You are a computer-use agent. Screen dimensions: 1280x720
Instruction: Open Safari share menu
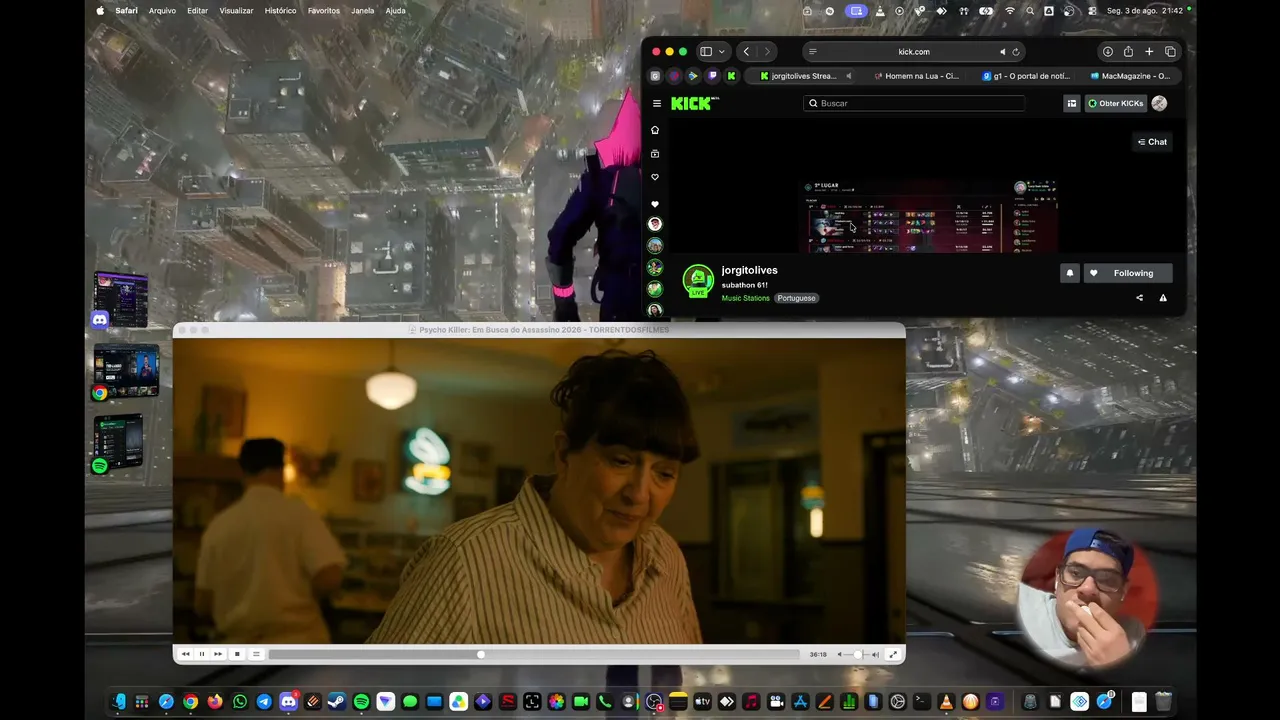(x=1128, y=52)
